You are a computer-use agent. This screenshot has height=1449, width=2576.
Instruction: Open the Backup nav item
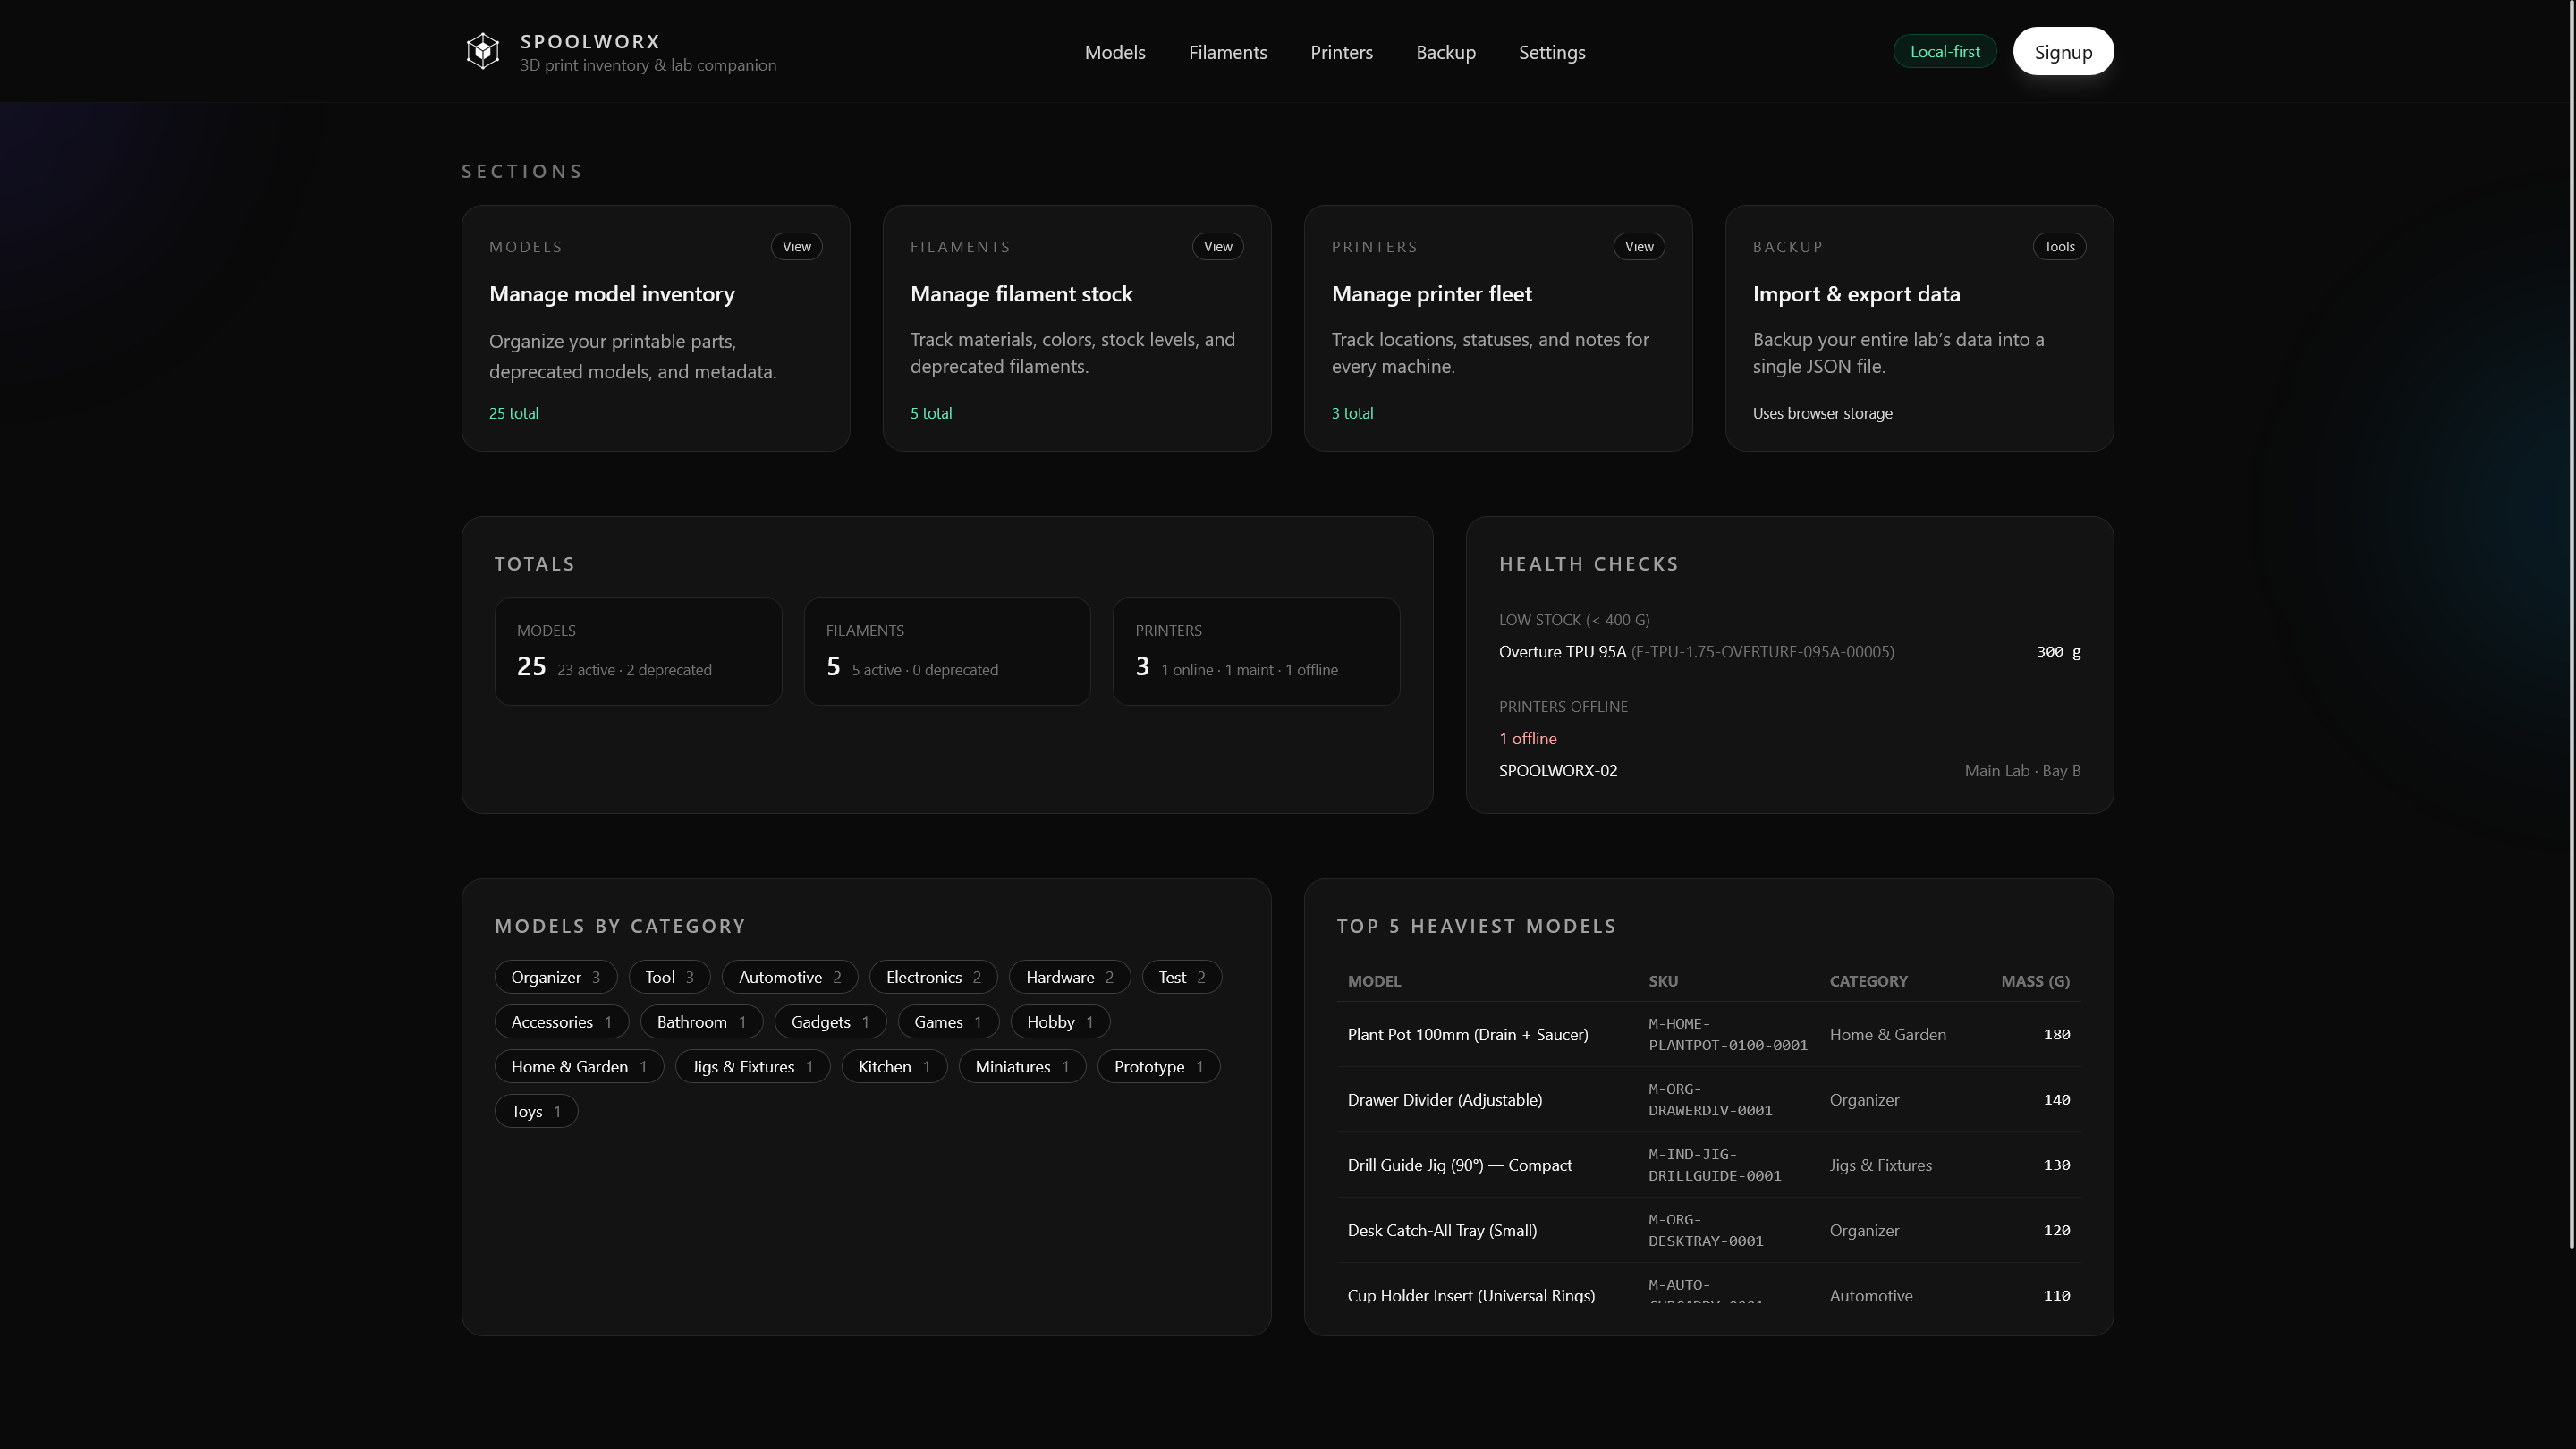[1446, 52]
